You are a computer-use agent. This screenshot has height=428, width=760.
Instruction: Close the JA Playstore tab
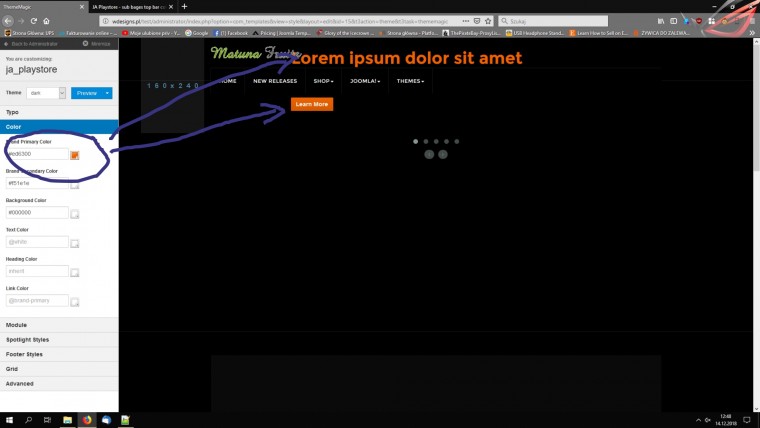[x=171, y=7]
